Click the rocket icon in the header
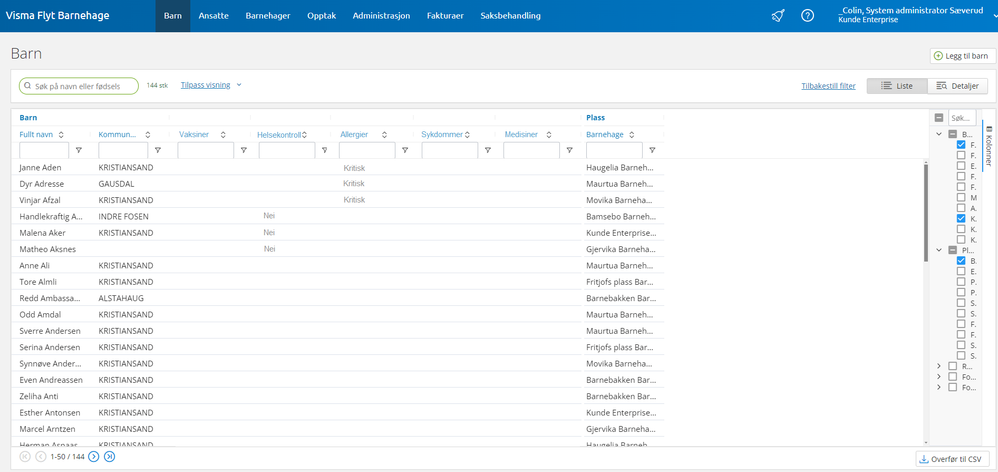 pyautogui.click(x=778, y=16)
